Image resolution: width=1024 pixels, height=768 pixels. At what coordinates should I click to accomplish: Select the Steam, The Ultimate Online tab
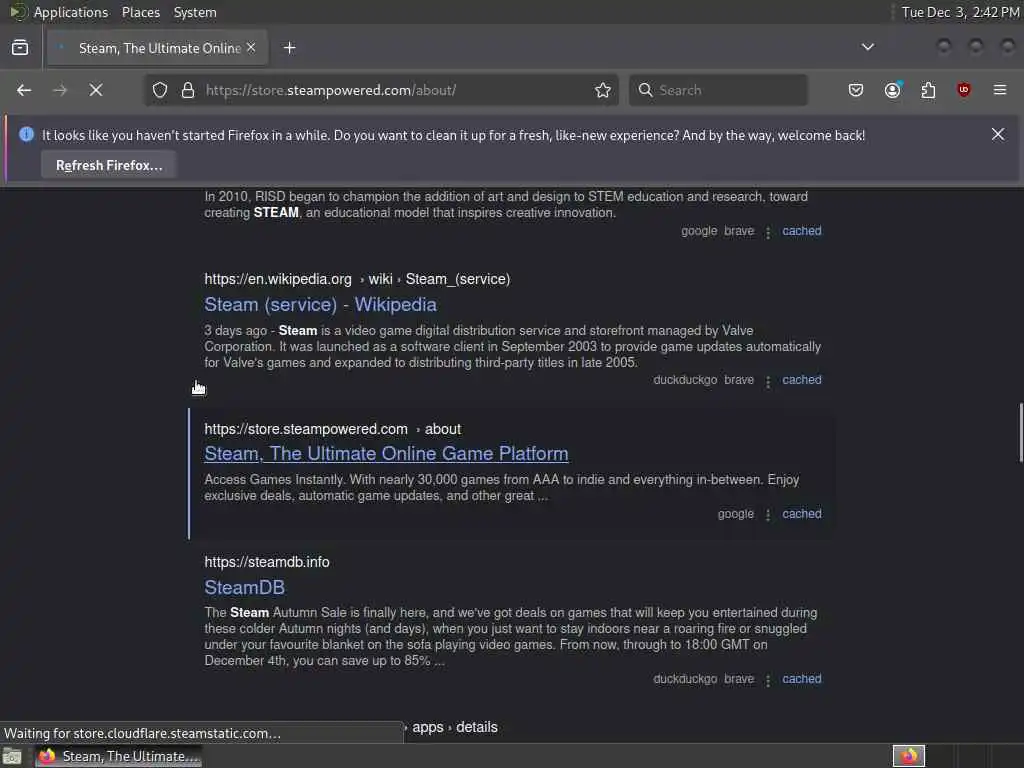tap(157, 48)
